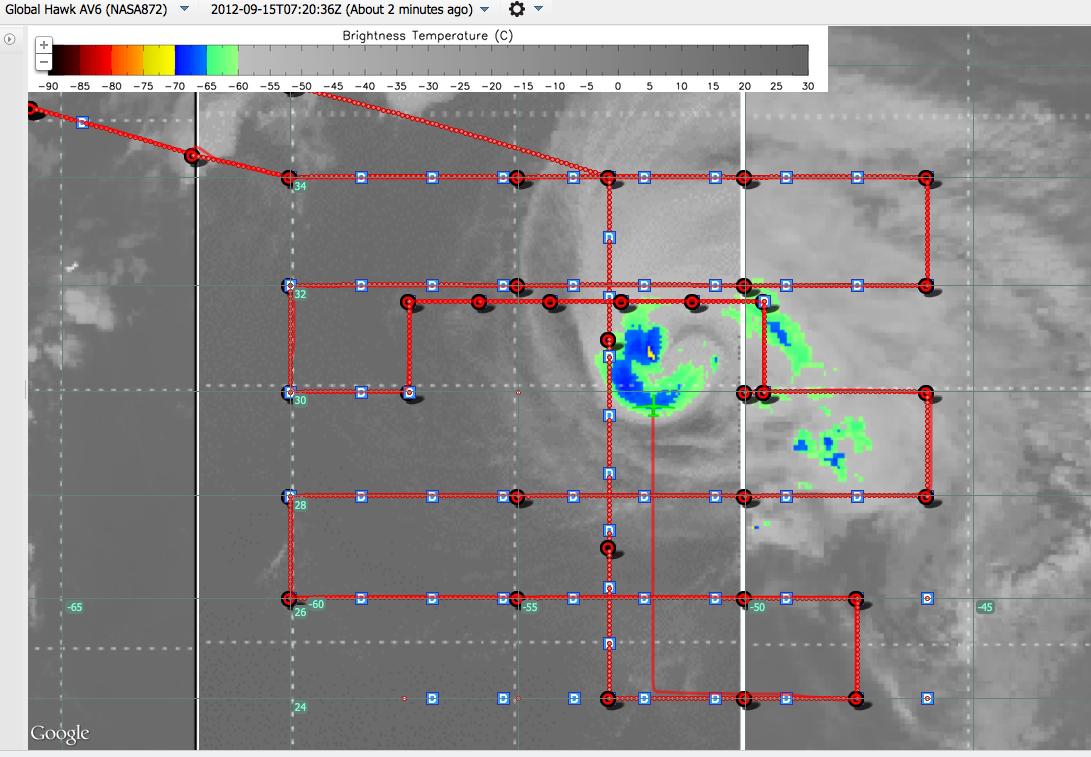Image resolution: width=1091 pixels, height=757 pixels.
Task: Select waypoint at bottom-right corner of flight track
Action: (x=856, y=698)
